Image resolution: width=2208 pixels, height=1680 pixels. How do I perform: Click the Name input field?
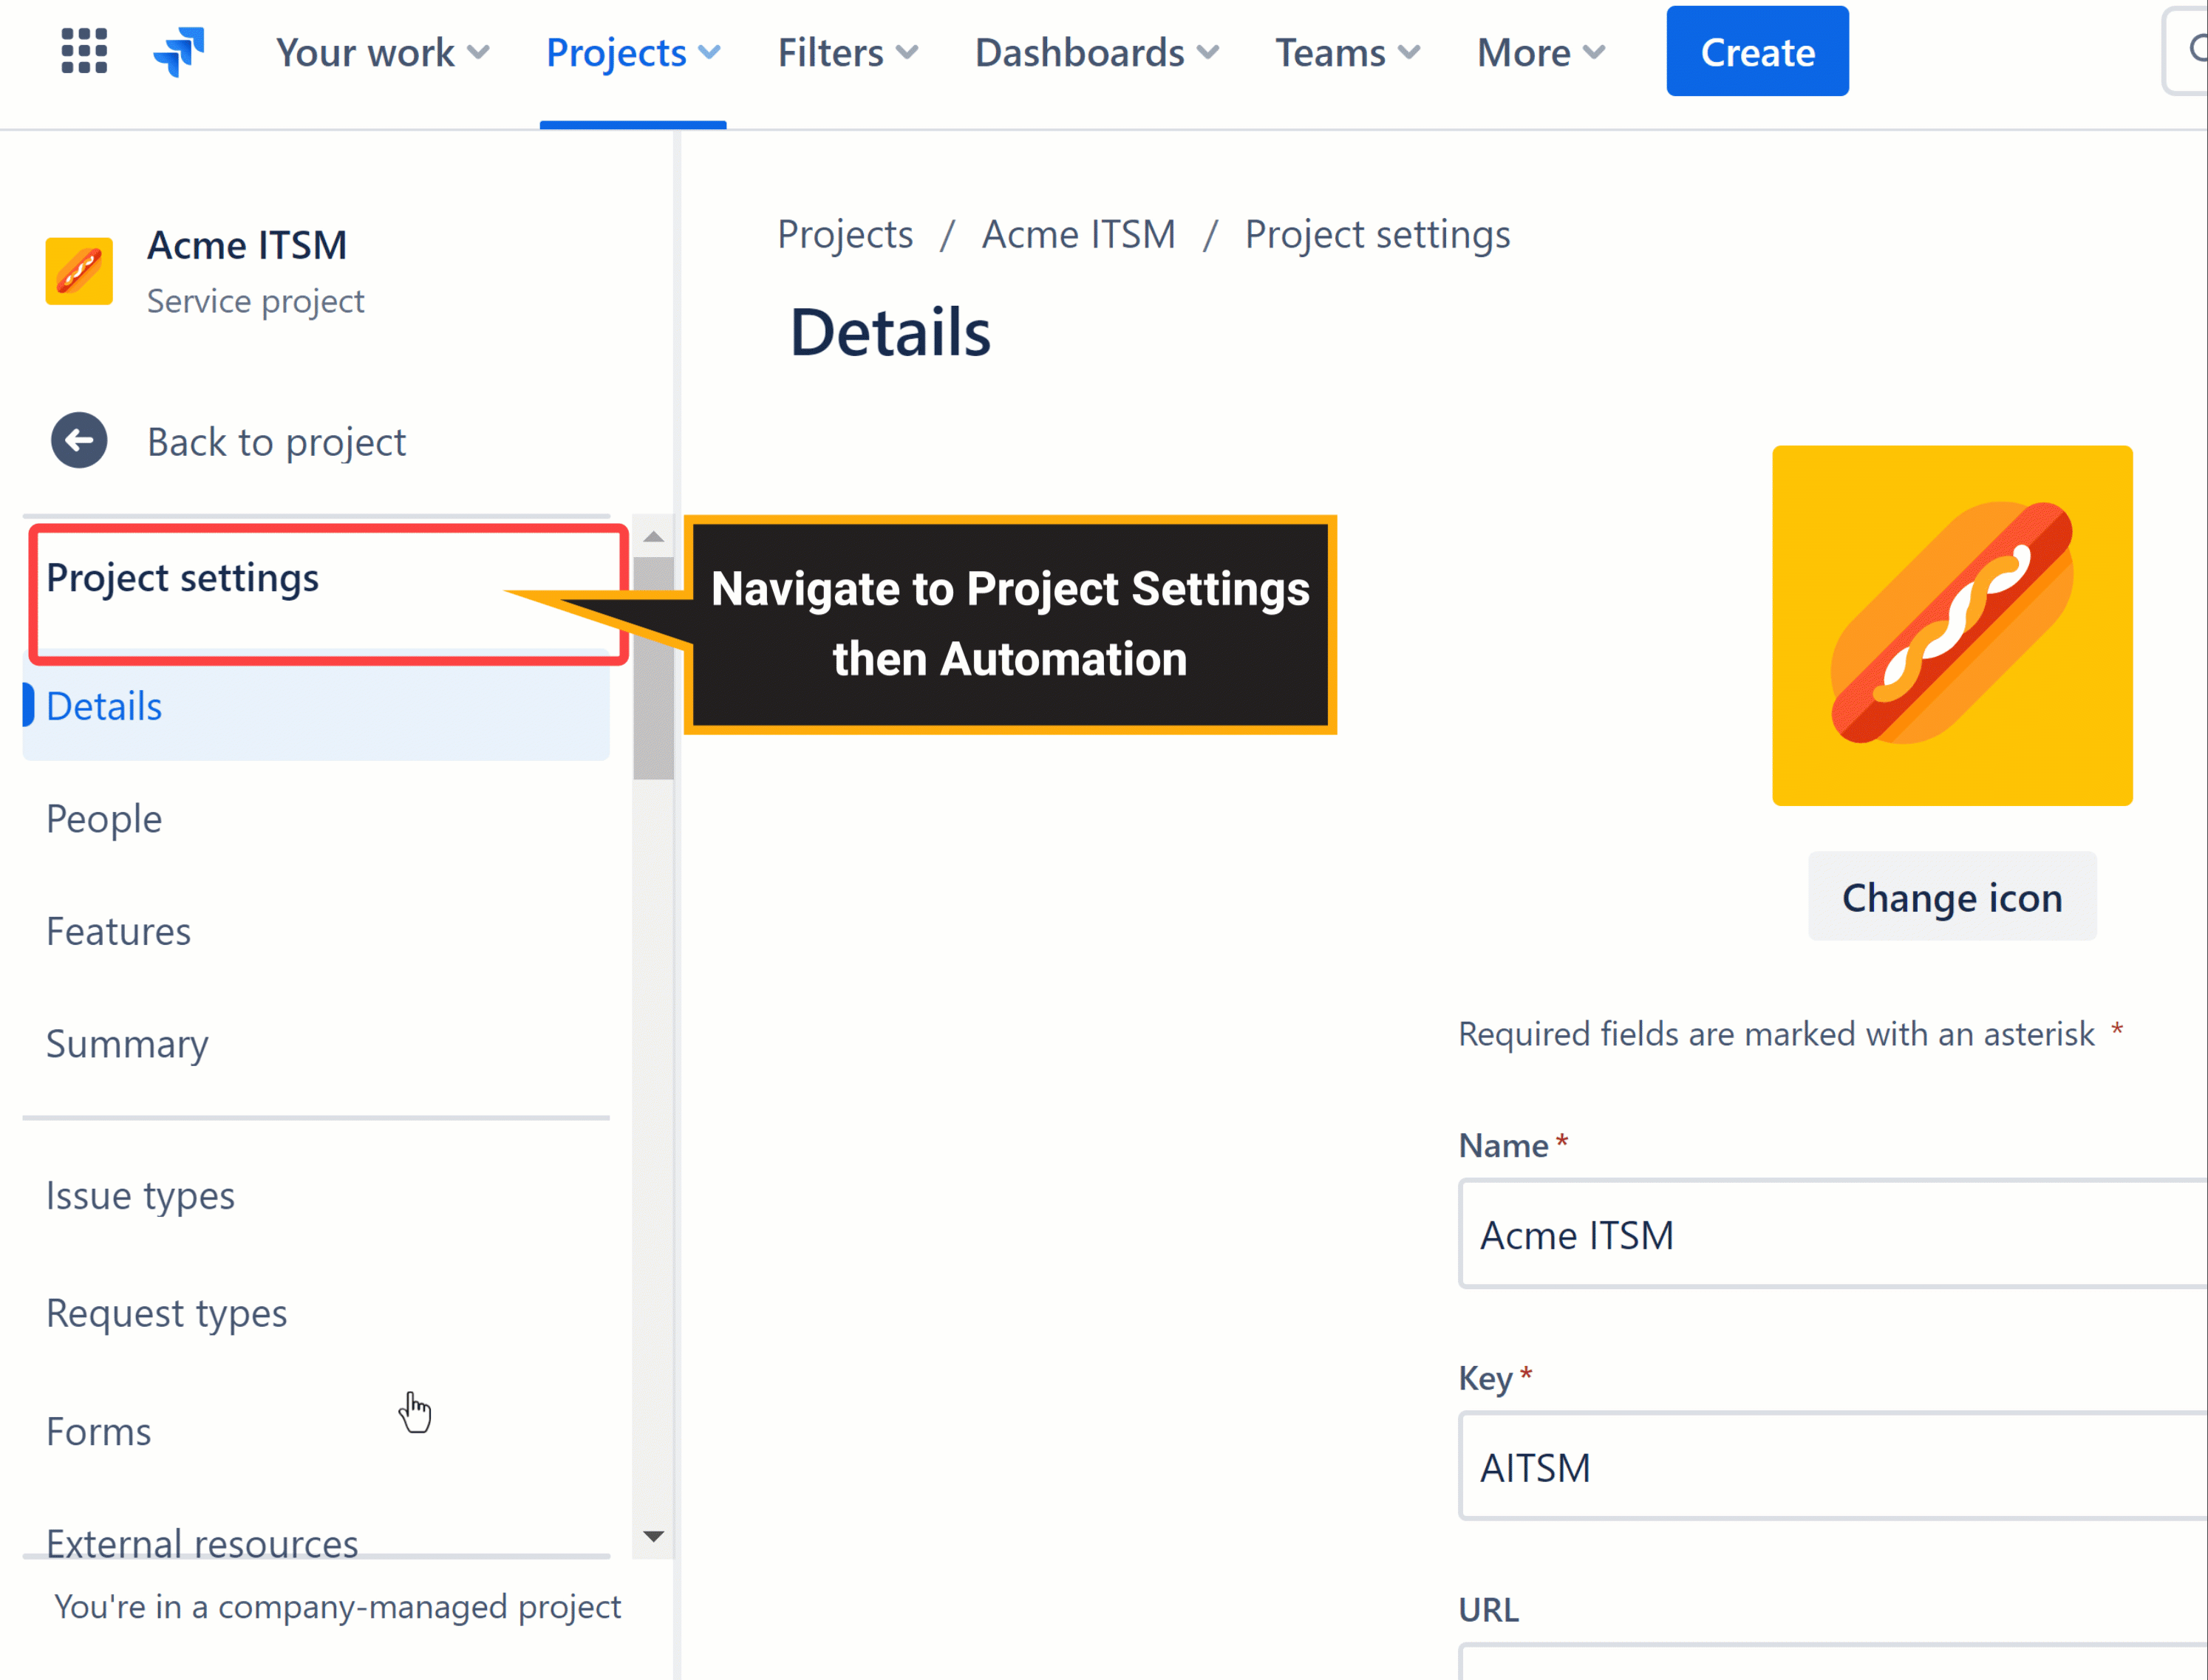[1833, 1234]
